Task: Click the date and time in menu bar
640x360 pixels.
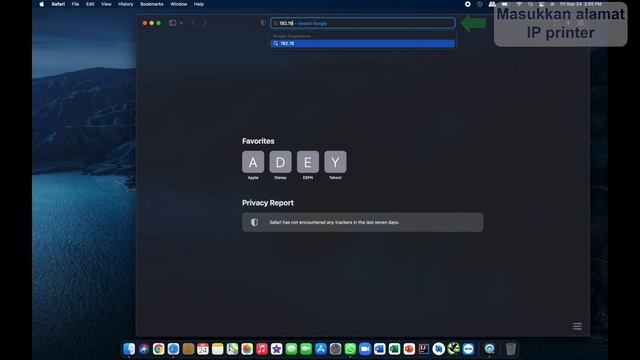Action: click(x=580, y=4)
